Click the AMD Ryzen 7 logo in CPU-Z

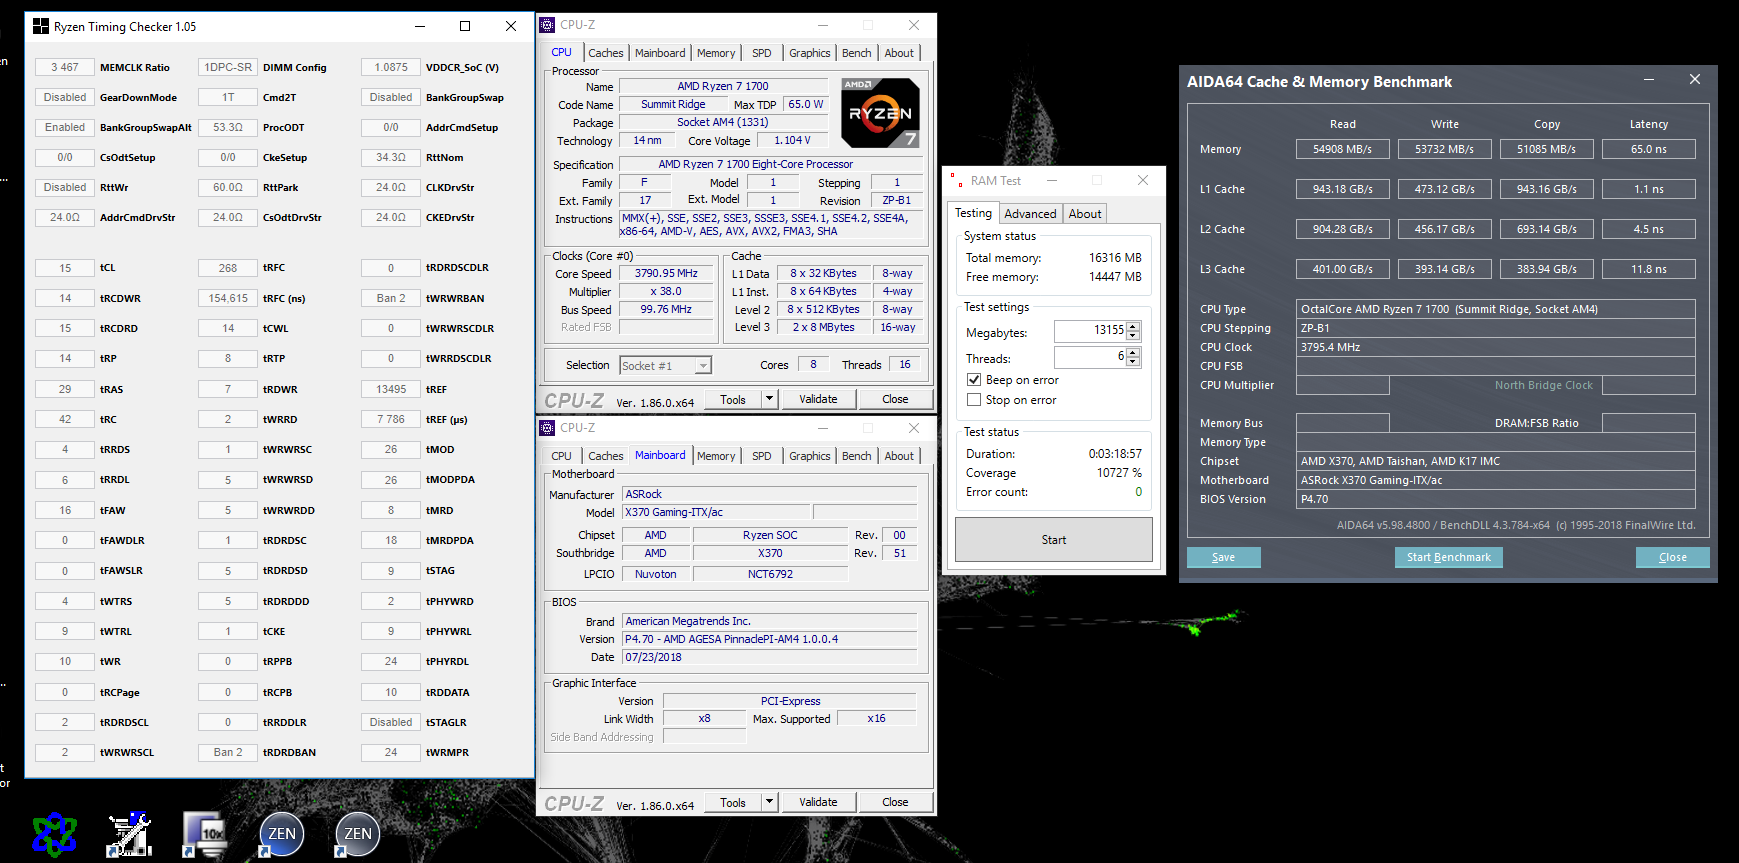click(880, 112)
